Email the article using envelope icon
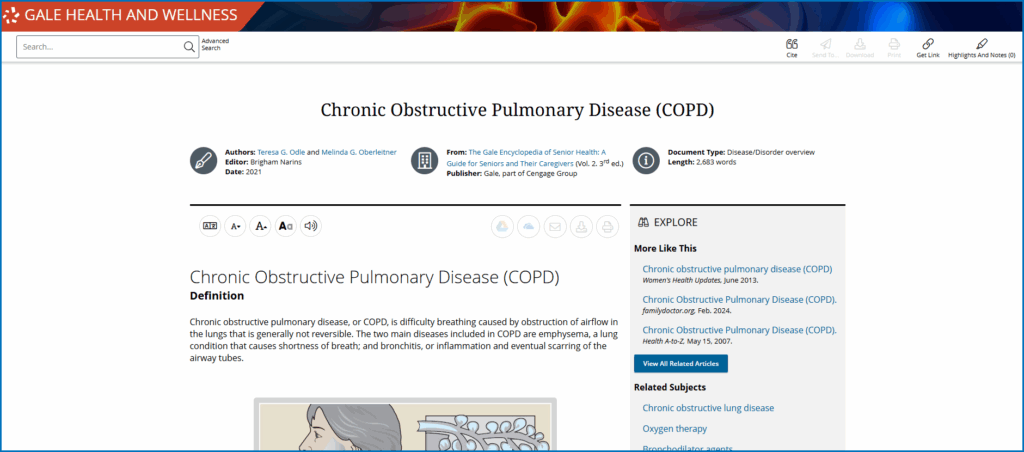The width and height of the screenshot is (1024, 452). click(554, 227)
